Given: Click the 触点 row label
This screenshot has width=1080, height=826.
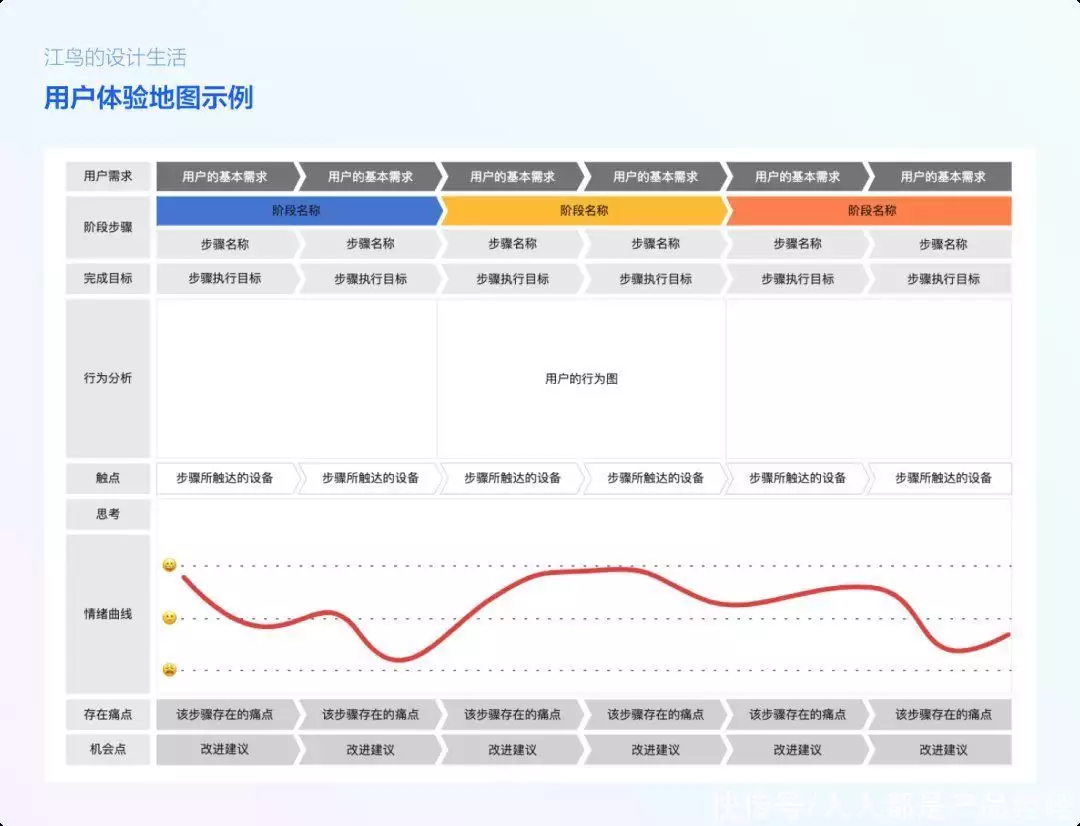Looking at the screenshot, I should click(x=108, y=478).
